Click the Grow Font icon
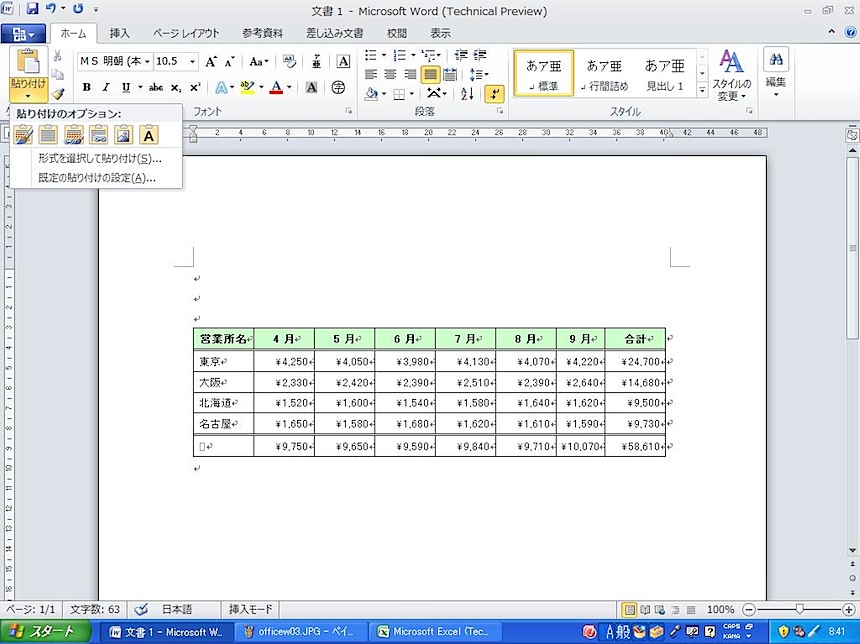This screenshot has height=644, width=860. pyautogui.click(x=211, y=61)
